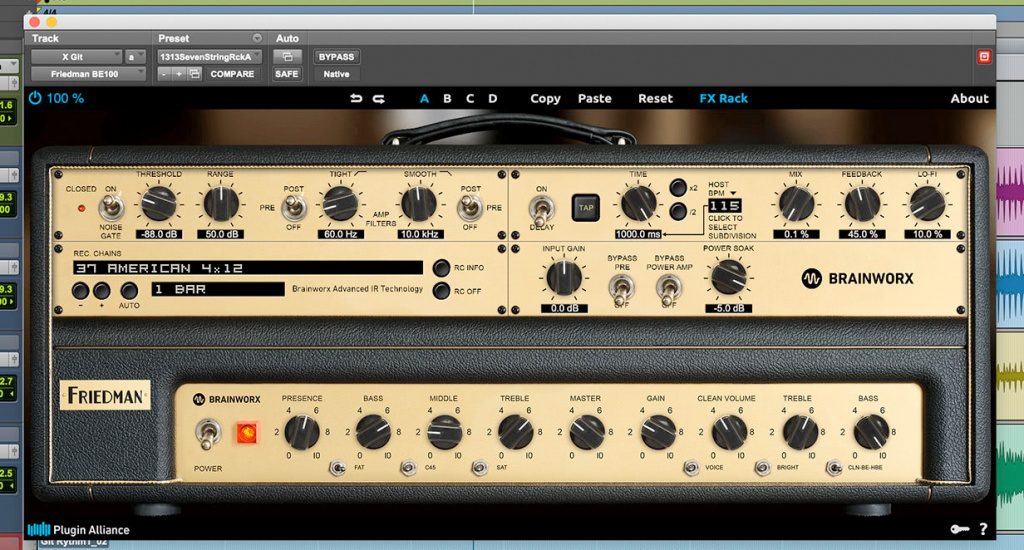Click the Friedman logo badge
1024x550 pixels.
tap(105, 396)
